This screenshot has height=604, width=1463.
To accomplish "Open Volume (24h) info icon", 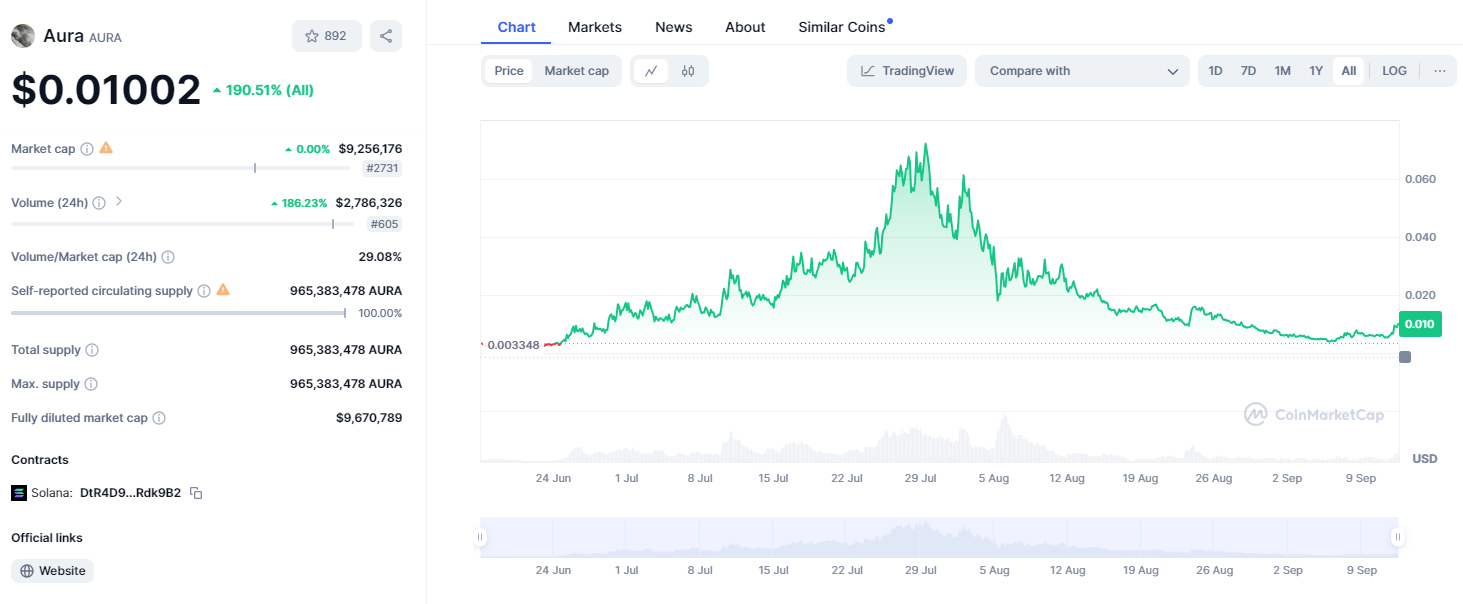I will pyautogui.click(x=99, y=203).
